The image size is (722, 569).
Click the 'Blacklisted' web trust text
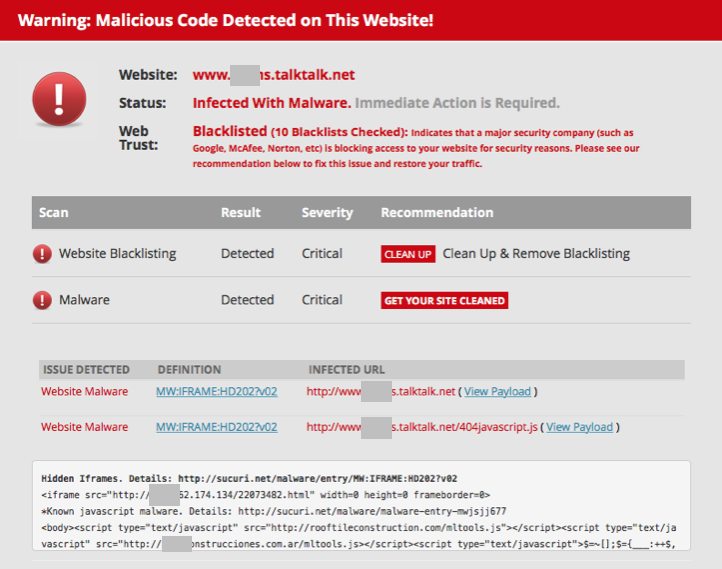pyautogui.click(x=230, y=131)
